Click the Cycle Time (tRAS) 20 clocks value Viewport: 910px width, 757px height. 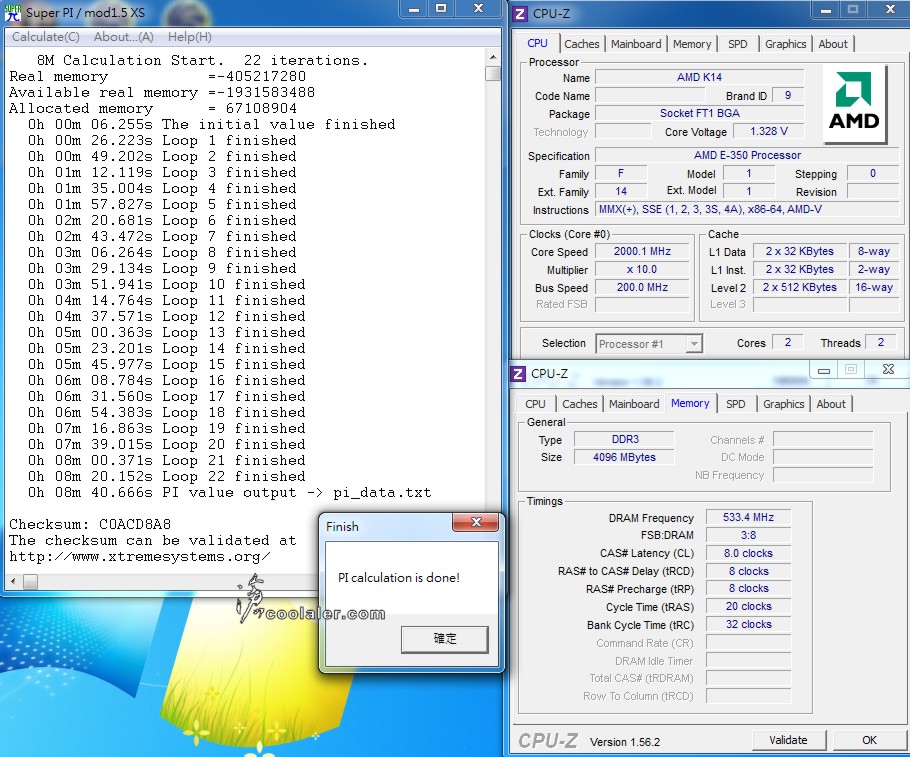749,607
